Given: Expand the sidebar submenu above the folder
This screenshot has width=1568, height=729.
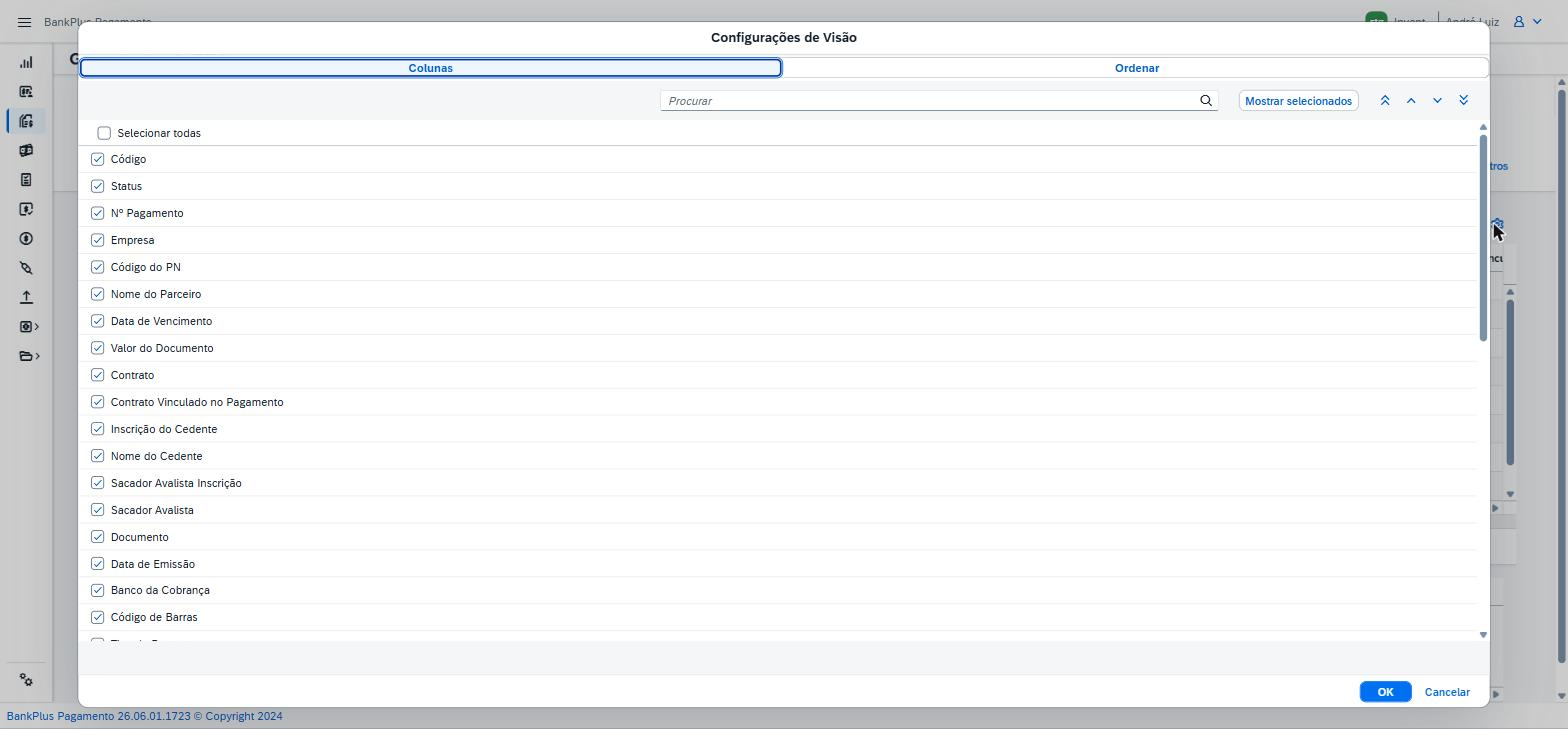Looking at the screenshot, I should pos(37,327).
